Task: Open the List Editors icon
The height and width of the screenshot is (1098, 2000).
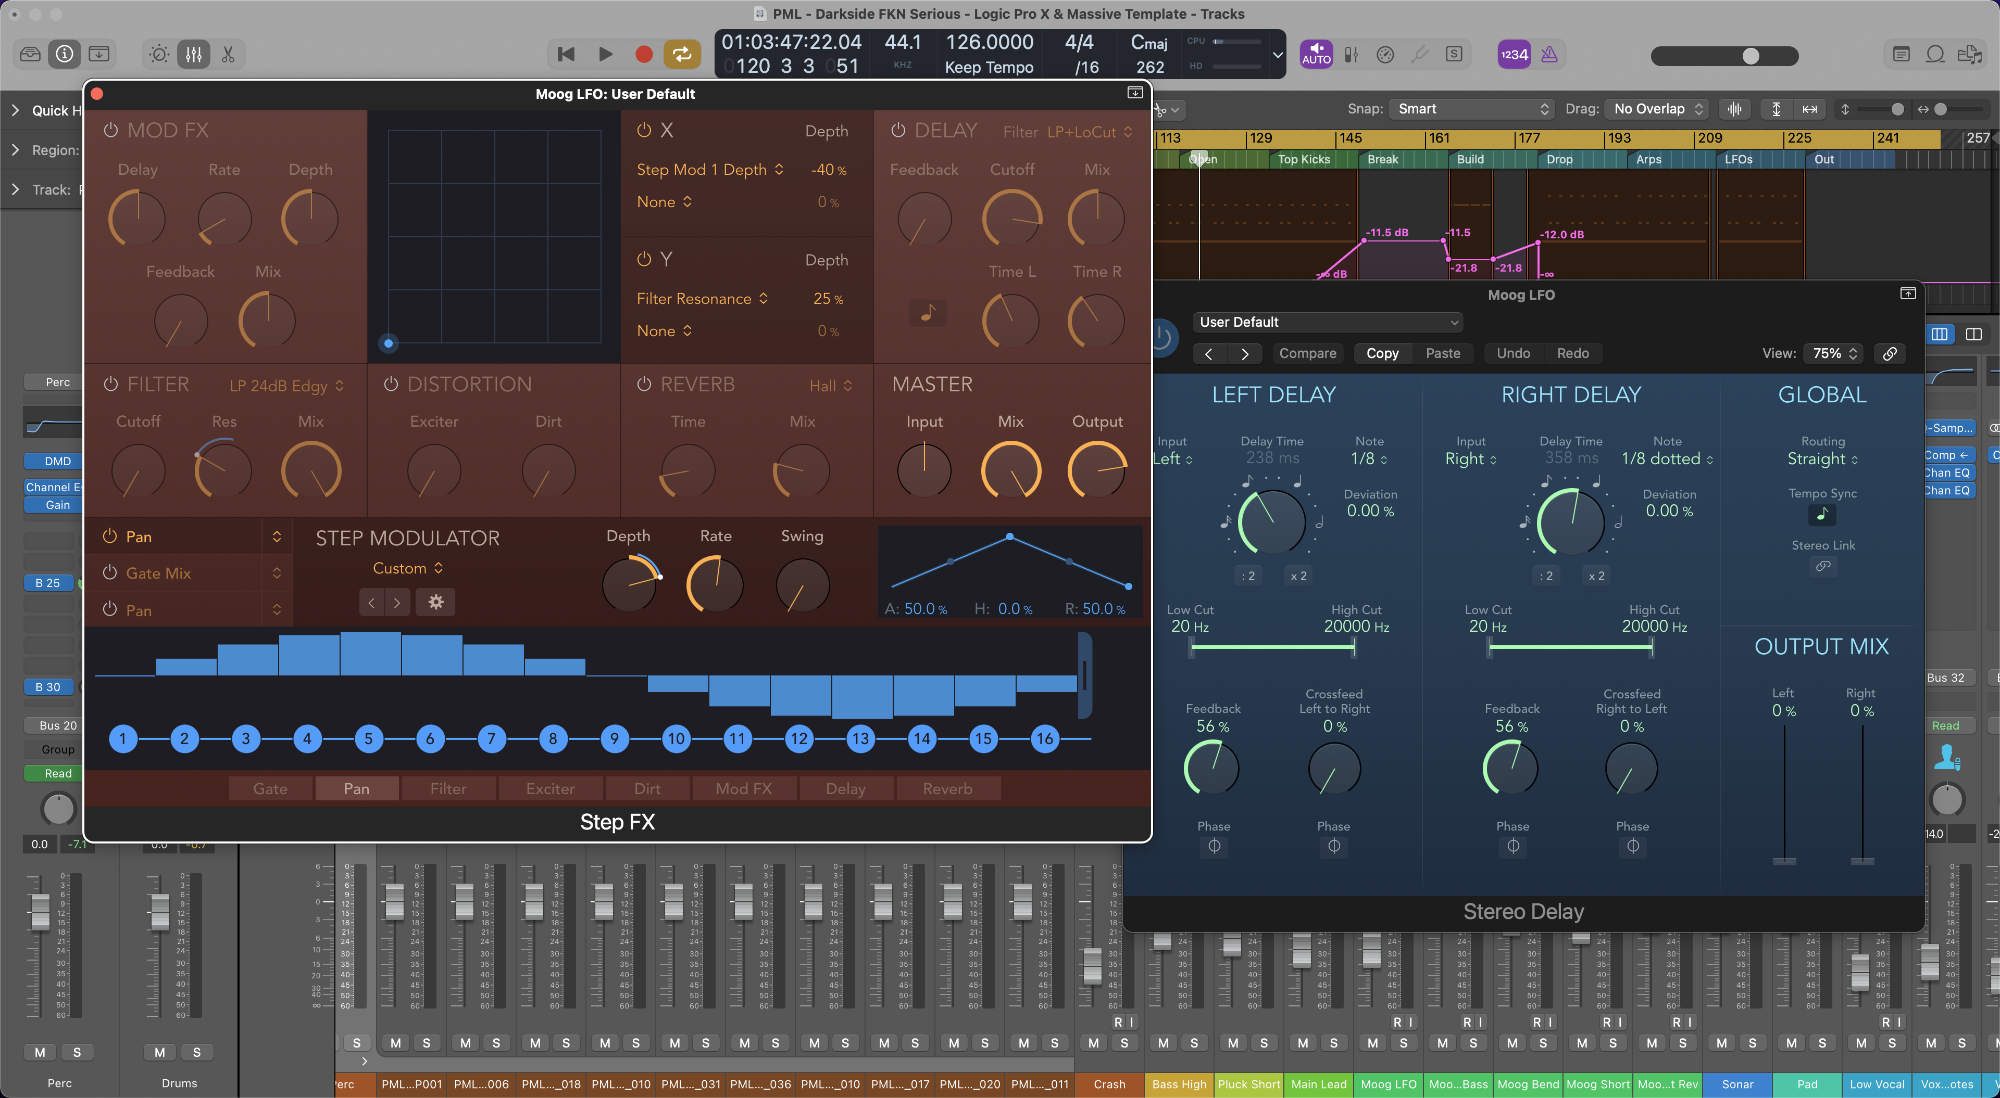Action: (1901, 54)
